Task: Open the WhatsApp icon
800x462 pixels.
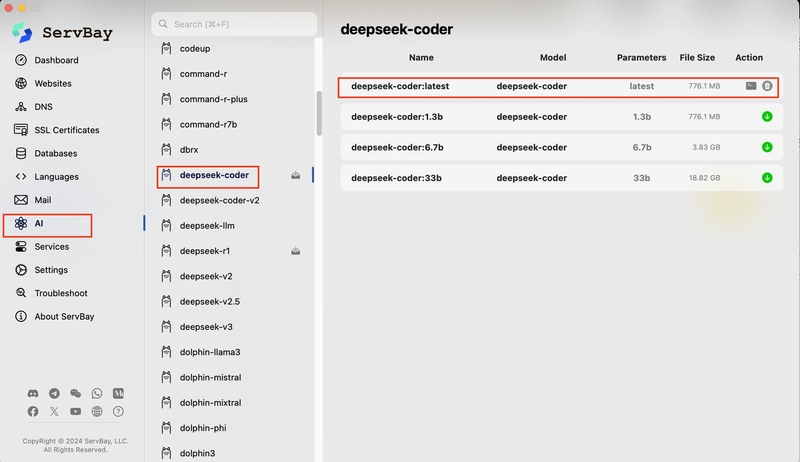Action: tap(97, 393)
